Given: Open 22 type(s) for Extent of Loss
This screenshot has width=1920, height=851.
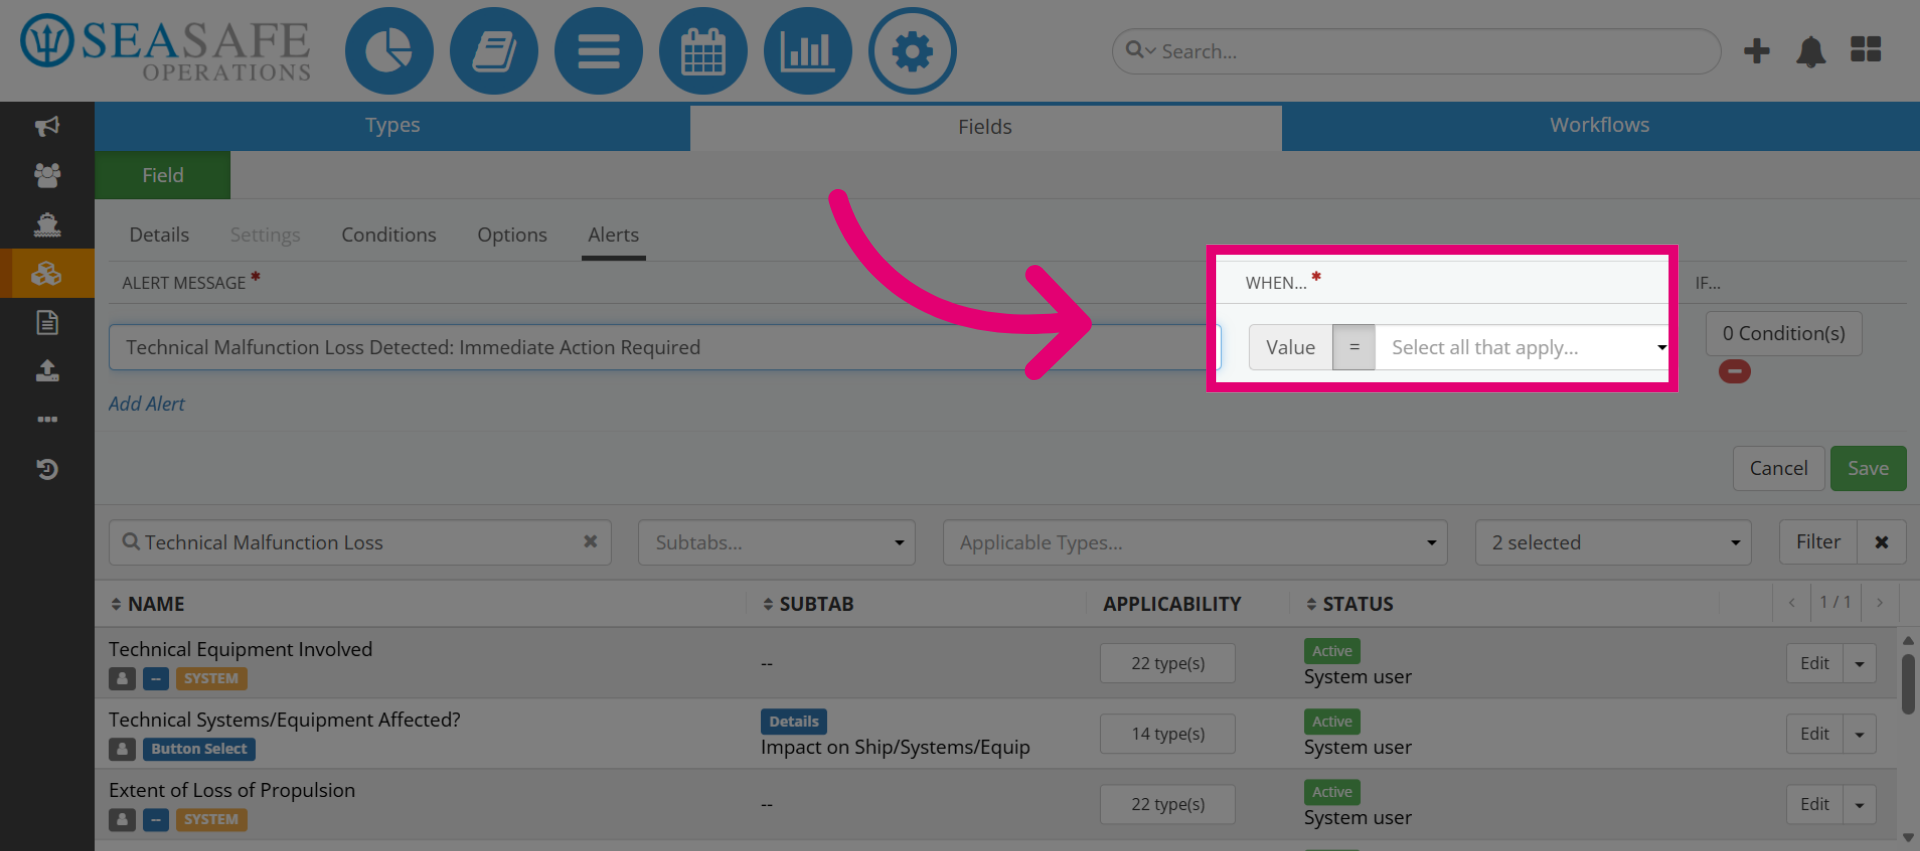Looking at the screenshot, I should tap(1167, 804).
